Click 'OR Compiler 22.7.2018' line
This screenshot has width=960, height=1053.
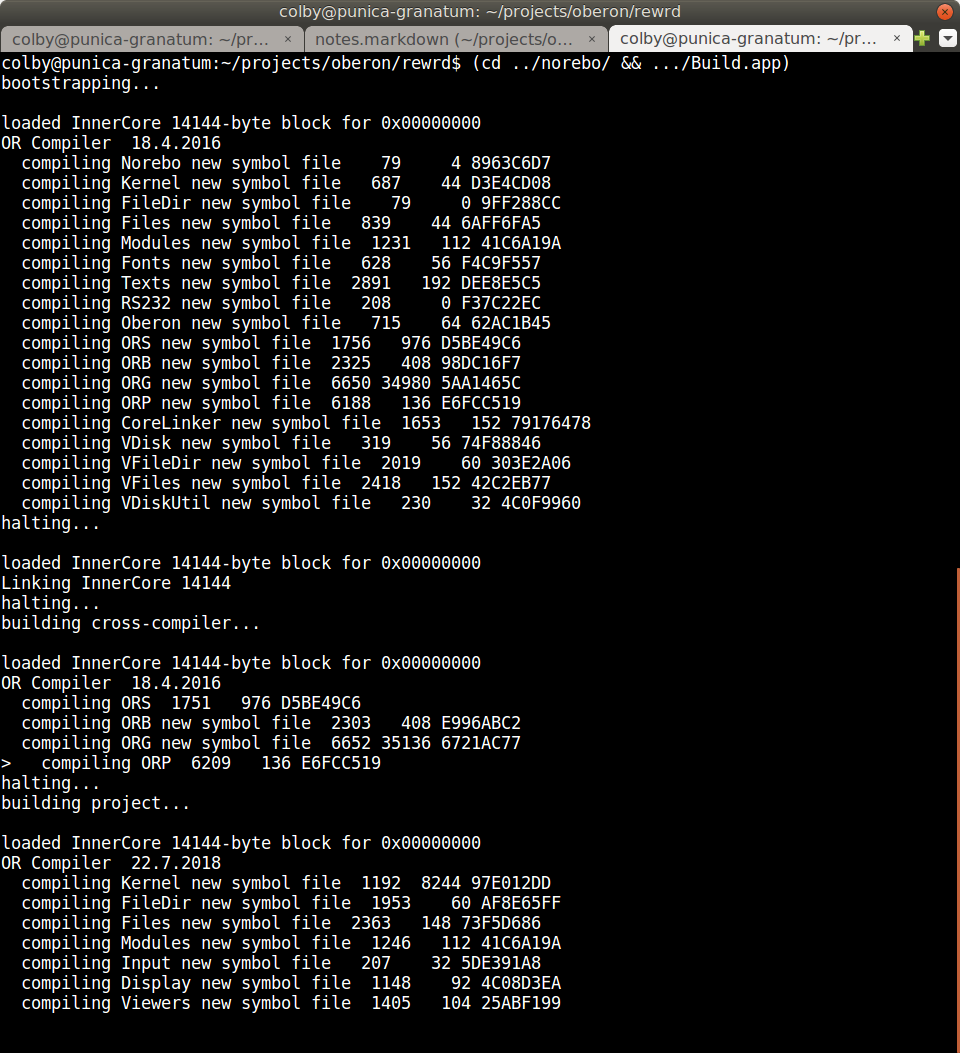coord(111,864)
